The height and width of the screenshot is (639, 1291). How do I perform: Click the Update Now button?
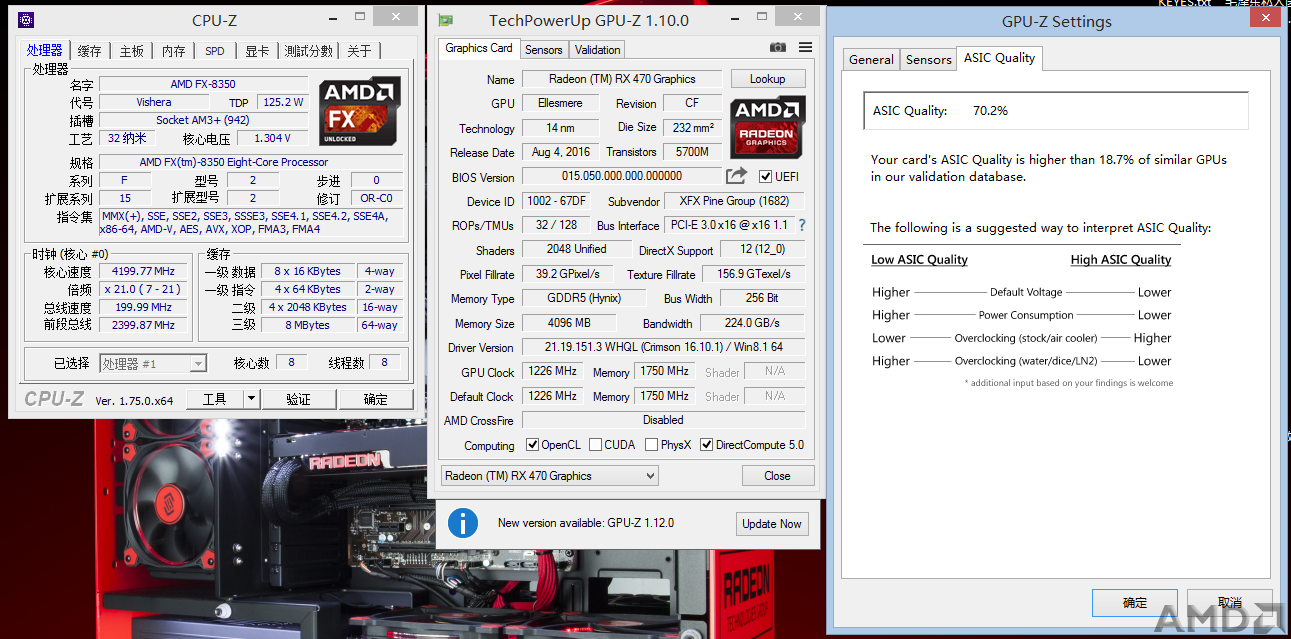tap(772, 523)
